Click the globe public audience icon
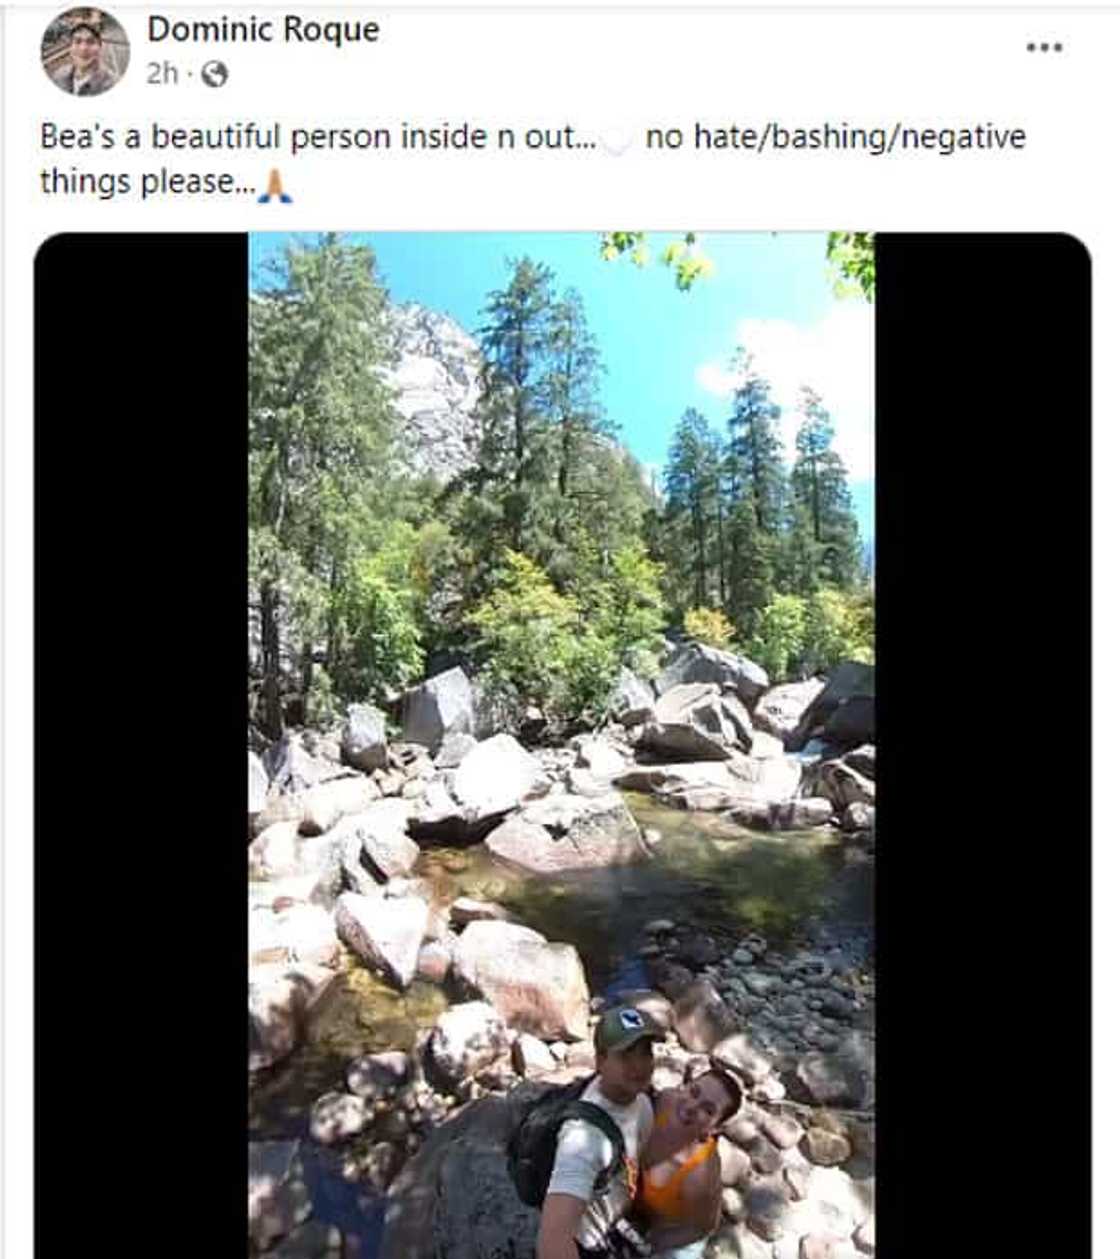 (214, 74)
